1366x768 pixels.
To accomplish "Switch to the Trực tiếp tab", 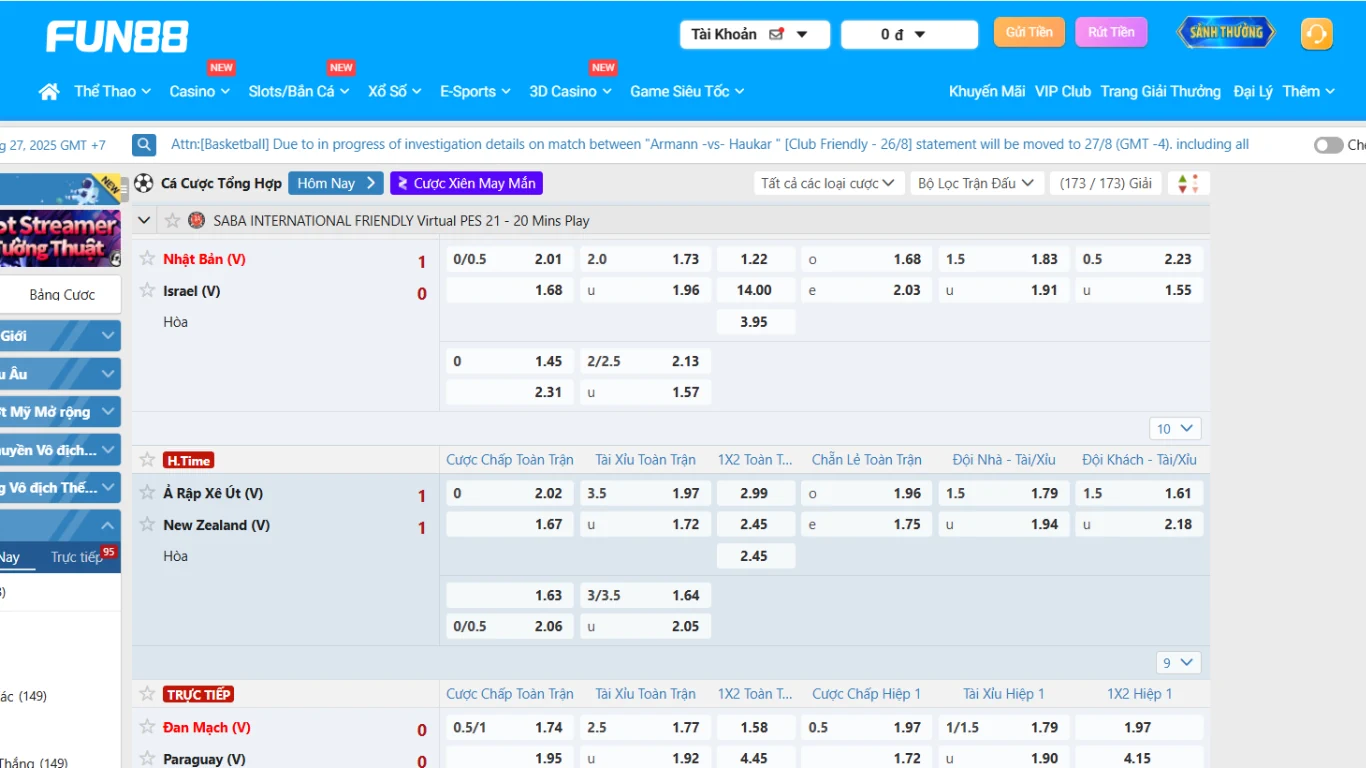I will 78,557.
